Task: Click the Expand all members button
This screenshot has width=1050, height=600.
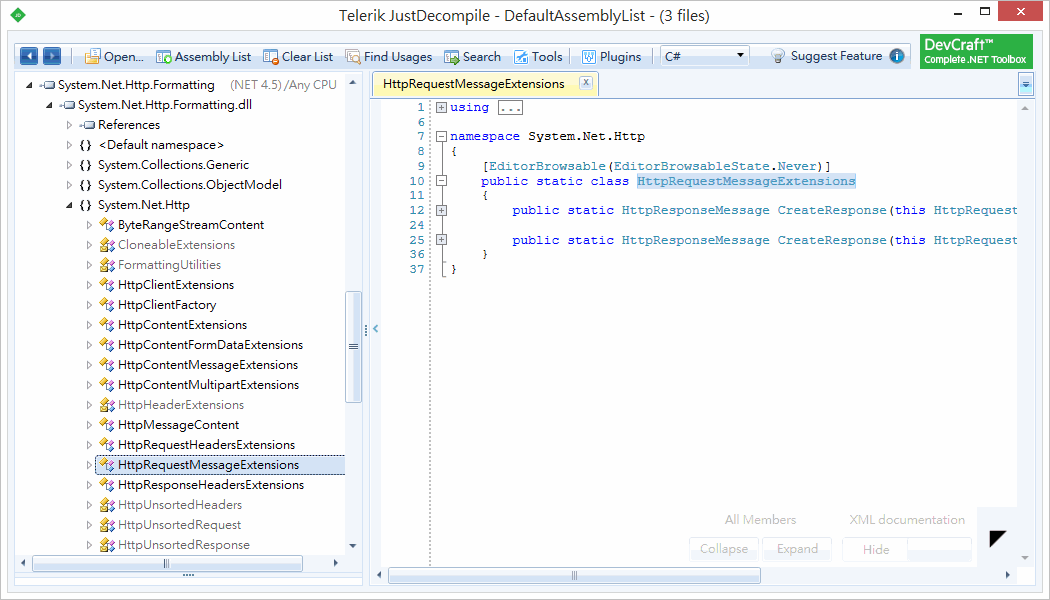Action: [797, 549]
